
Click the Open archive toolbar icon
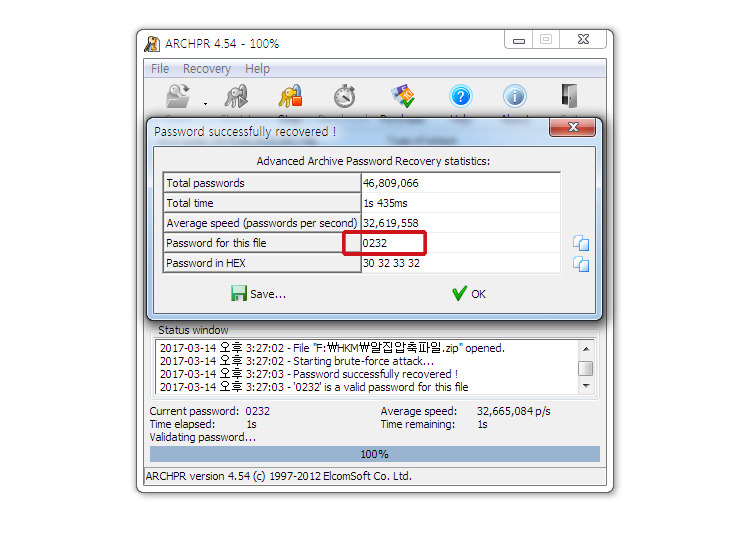coord(178,96)
